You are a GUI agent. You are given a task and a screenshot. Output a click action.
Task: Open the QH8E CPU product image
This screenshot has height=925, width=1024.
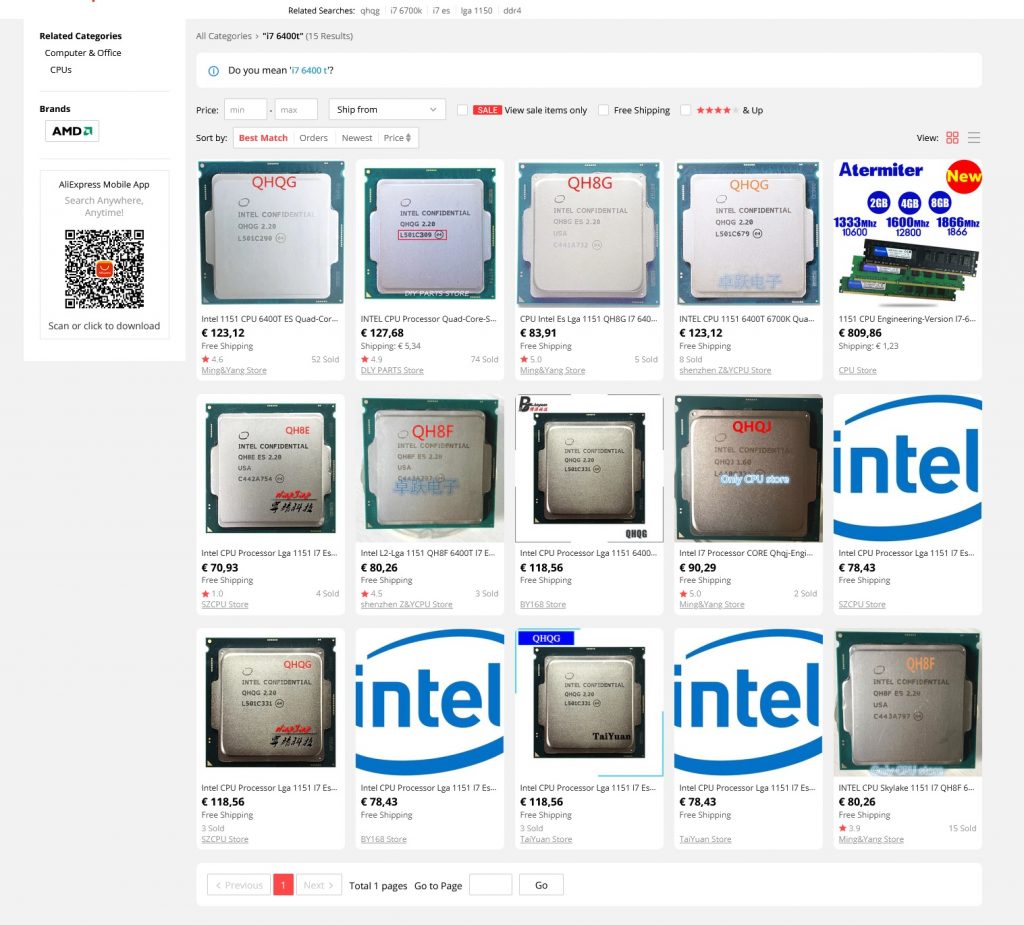point(270,468)
